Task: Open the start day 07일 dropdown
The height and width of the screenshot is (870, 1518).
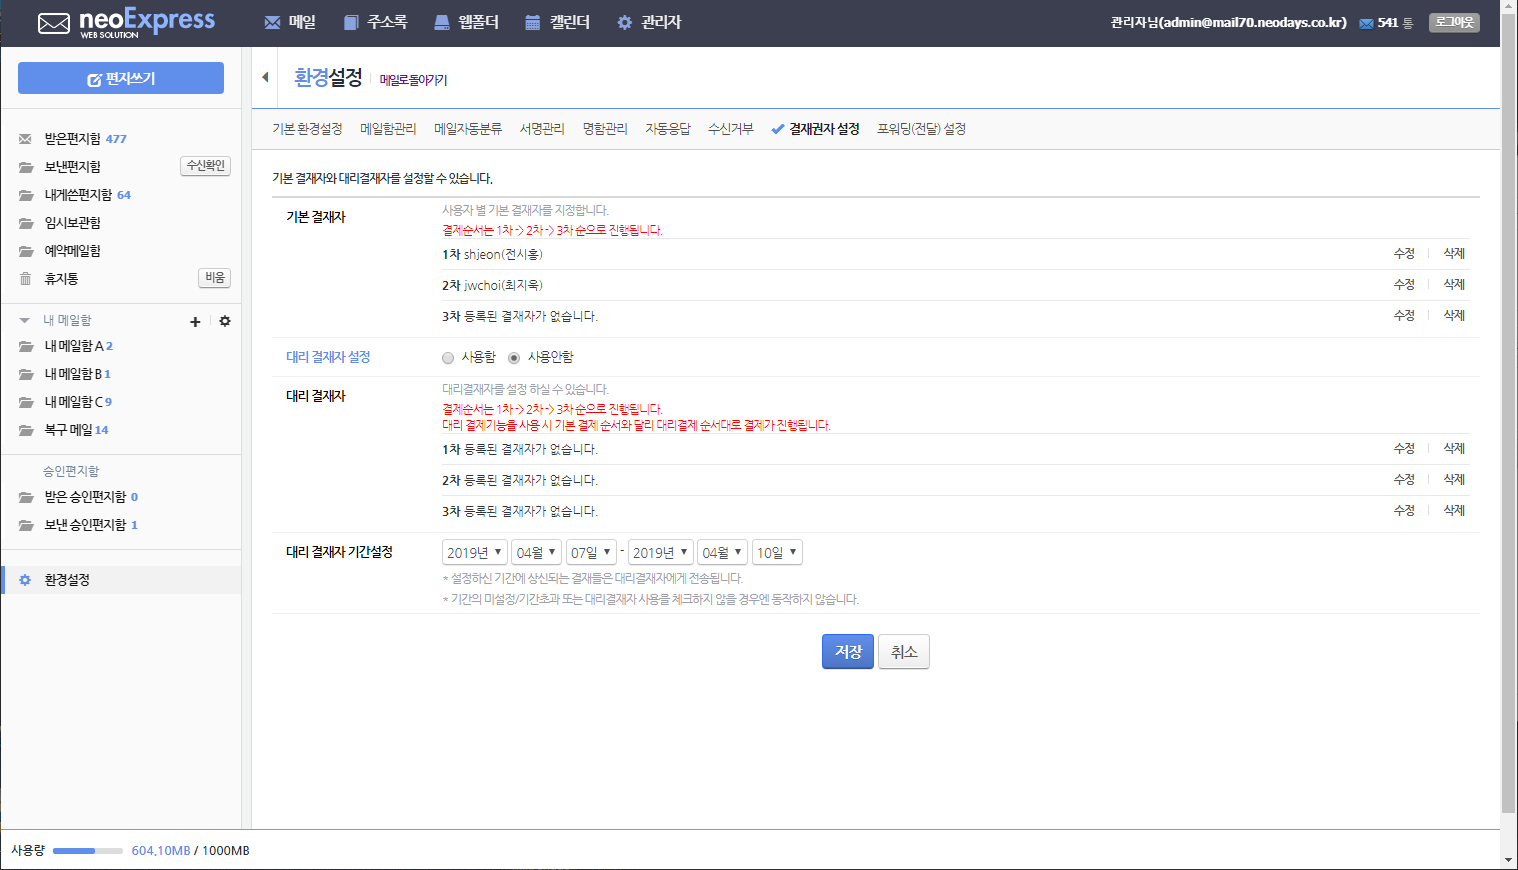Action: [591, 552]
